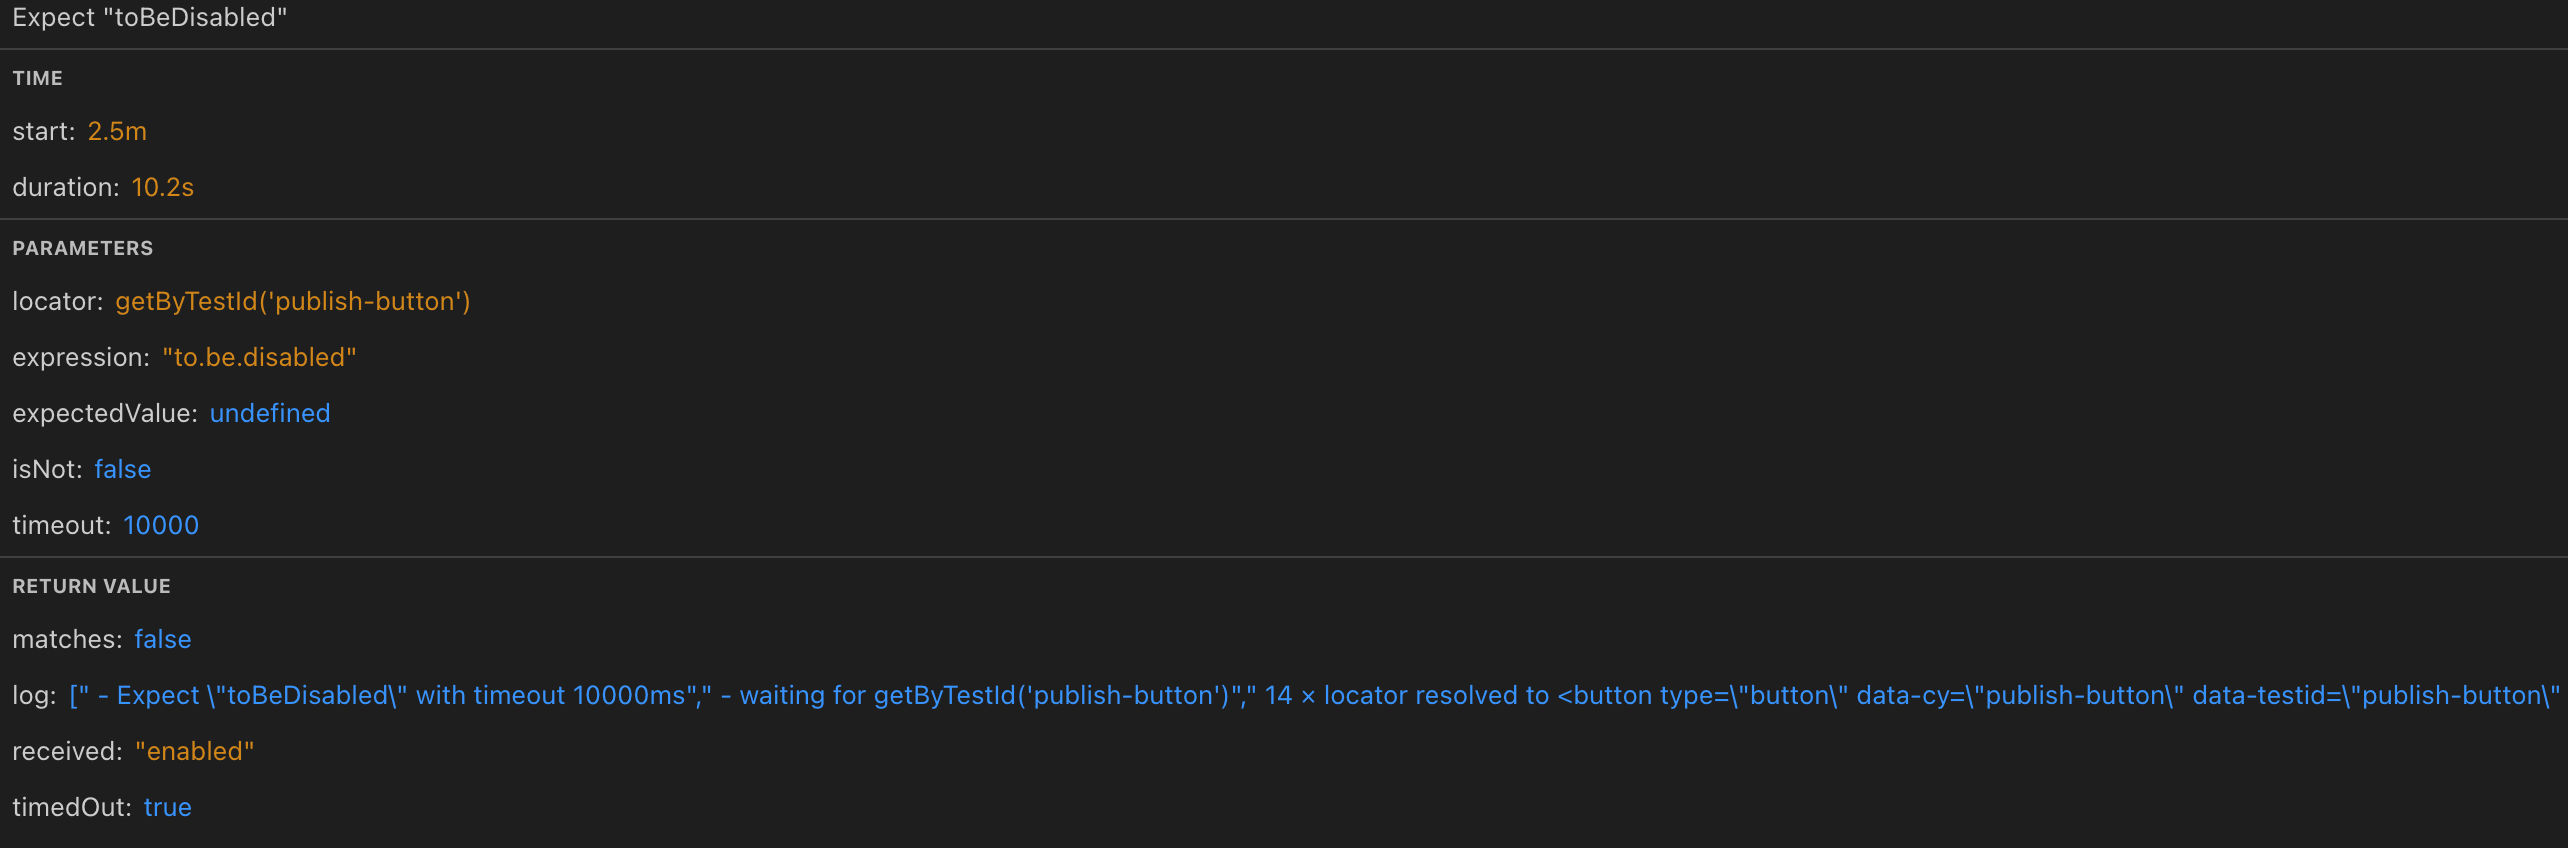
Task: Select the start value 2.5m
Action: [117, 131]
